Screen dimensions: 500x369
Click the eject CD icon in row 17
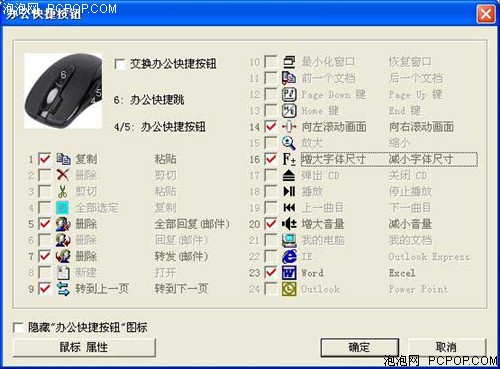(x=289, y=175)
